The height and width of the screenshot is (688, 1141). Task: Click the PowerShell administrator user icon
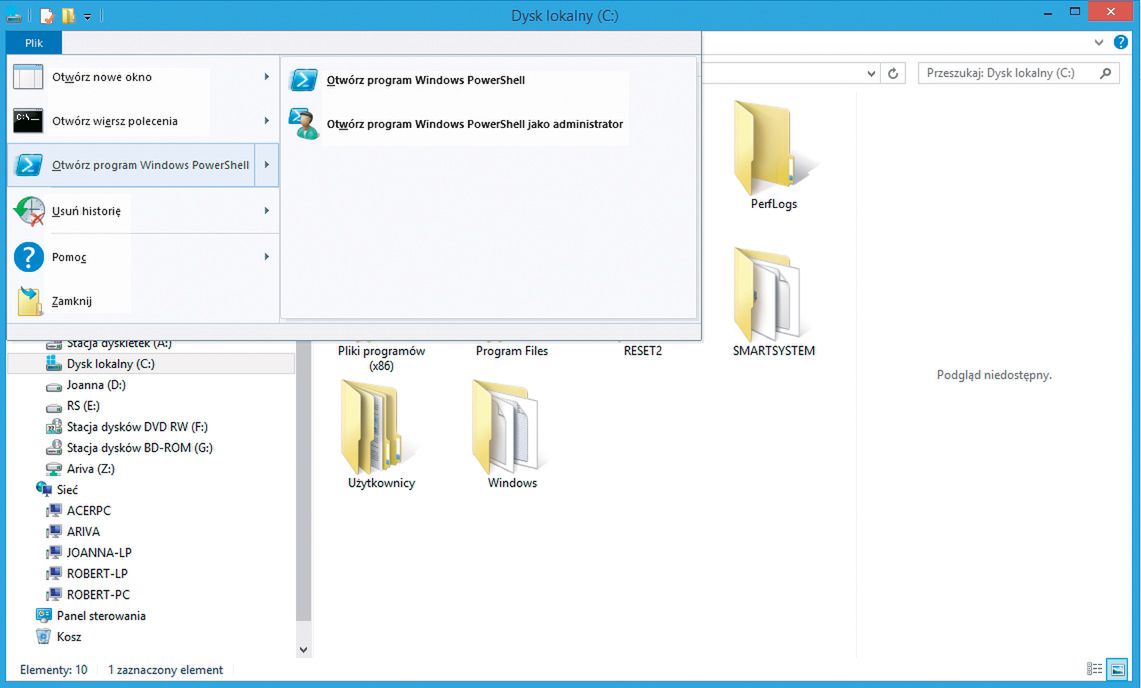[x=303, y=124]
